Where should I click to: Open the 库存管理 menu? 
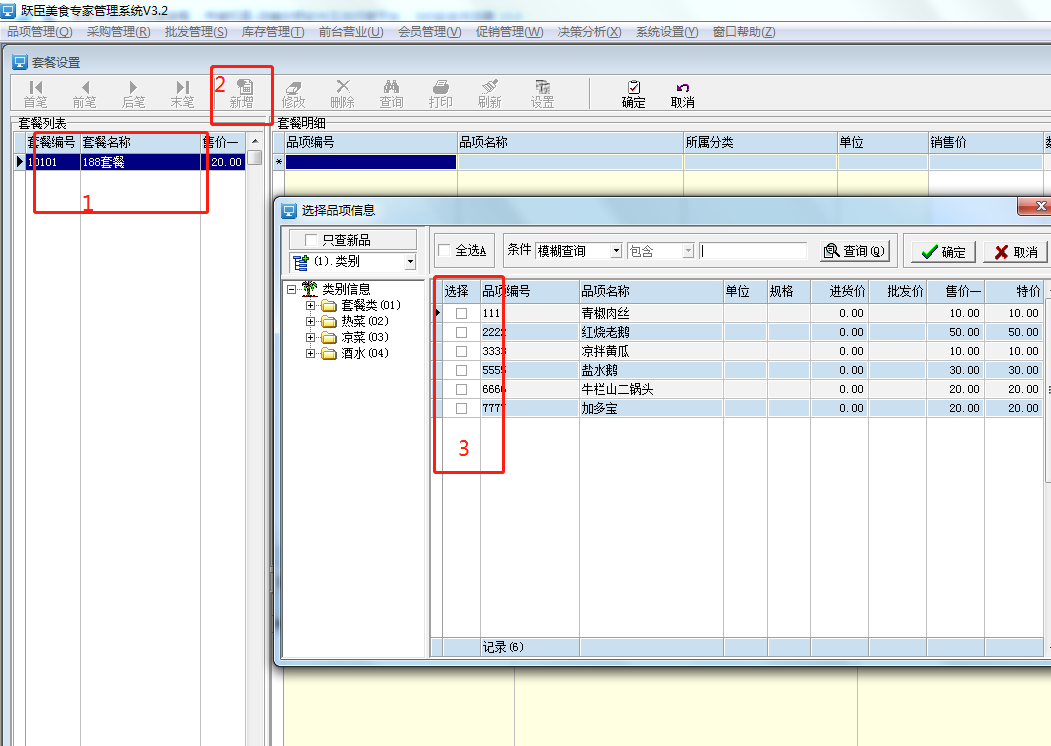point(272,32)
